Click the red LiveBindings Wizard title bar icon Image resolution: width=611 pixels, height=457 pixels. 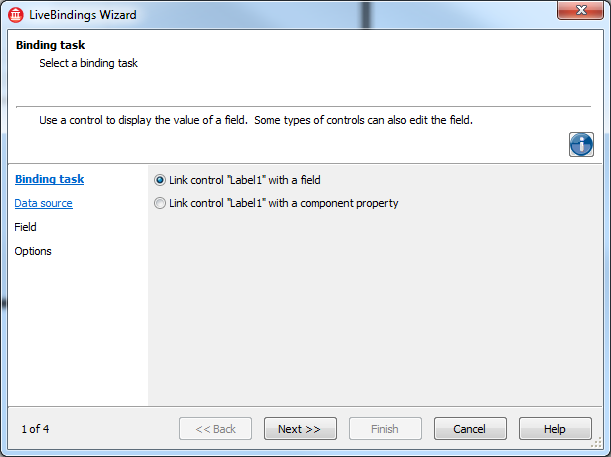coord(16,15)
